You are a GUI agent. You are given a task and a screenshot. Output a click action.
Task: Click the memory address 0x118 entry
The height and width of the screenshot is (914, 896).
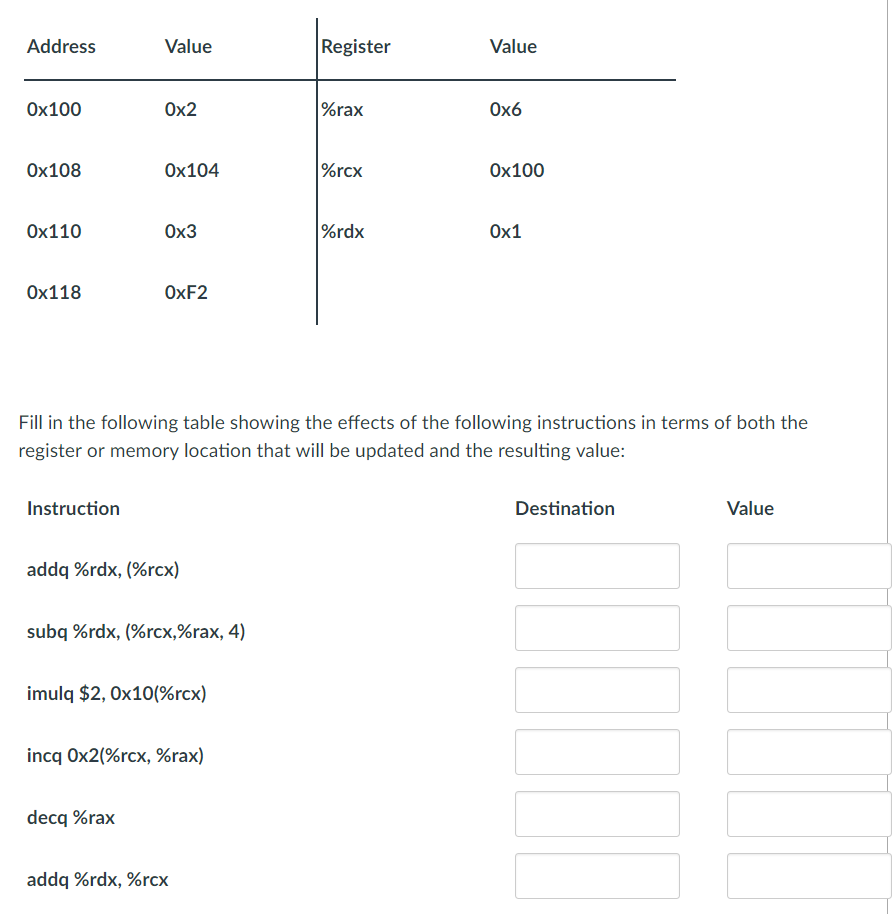[55, 292]
